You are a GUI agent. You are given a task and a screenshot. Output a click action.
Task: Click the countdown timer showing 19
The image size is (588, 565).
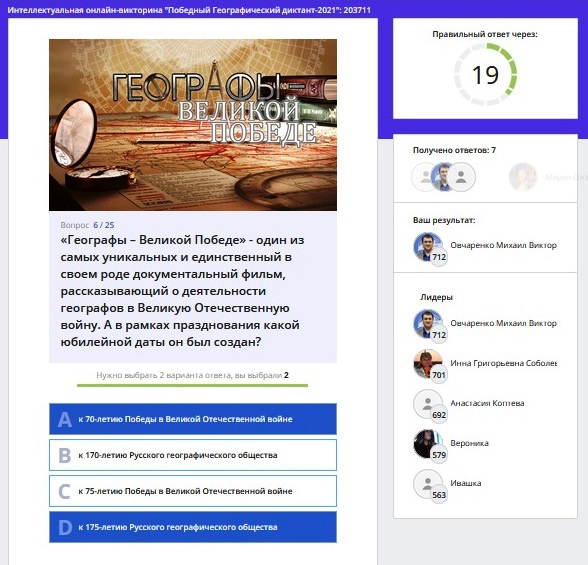click(485, 75)
